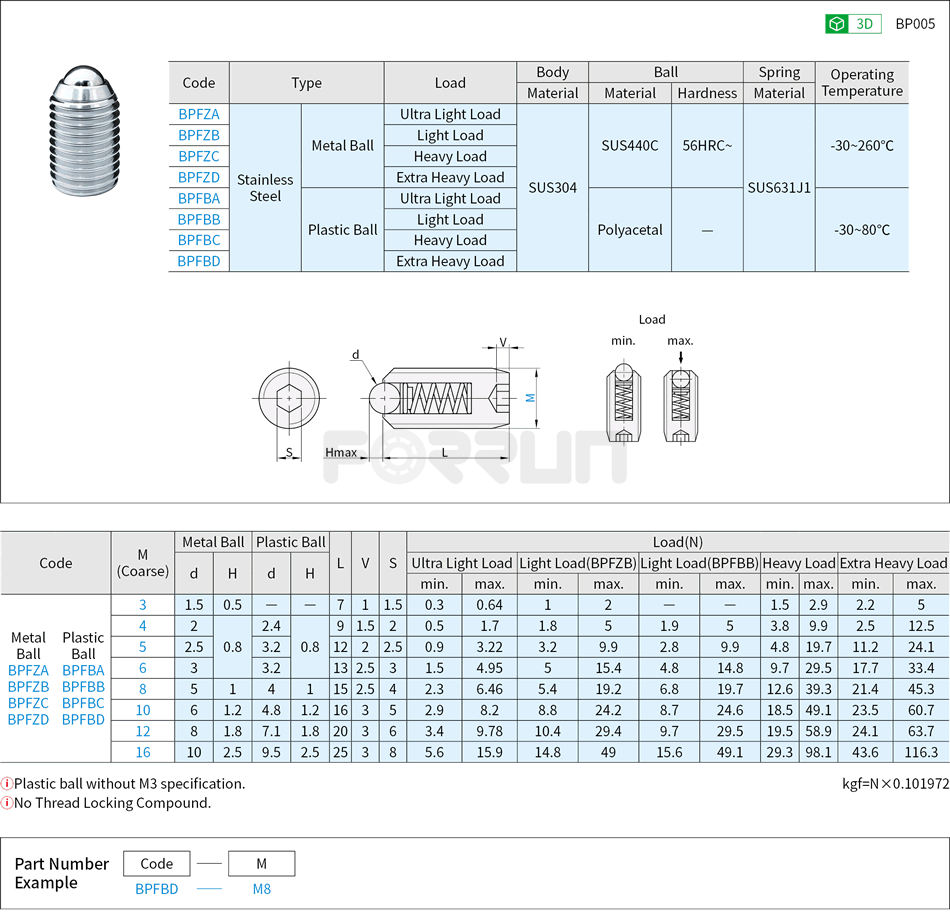Click the info icon beside No Thread Locking Compound

[x=7, y=803]
